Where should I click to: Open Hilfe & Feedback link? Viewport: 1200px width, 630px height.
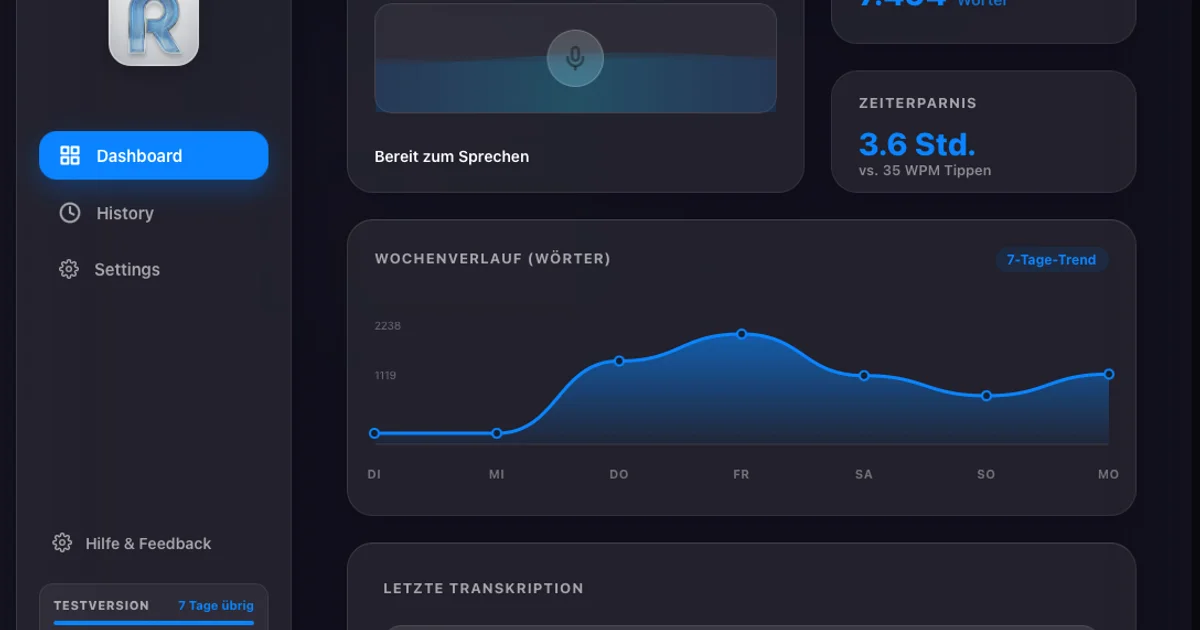point(148,543)
